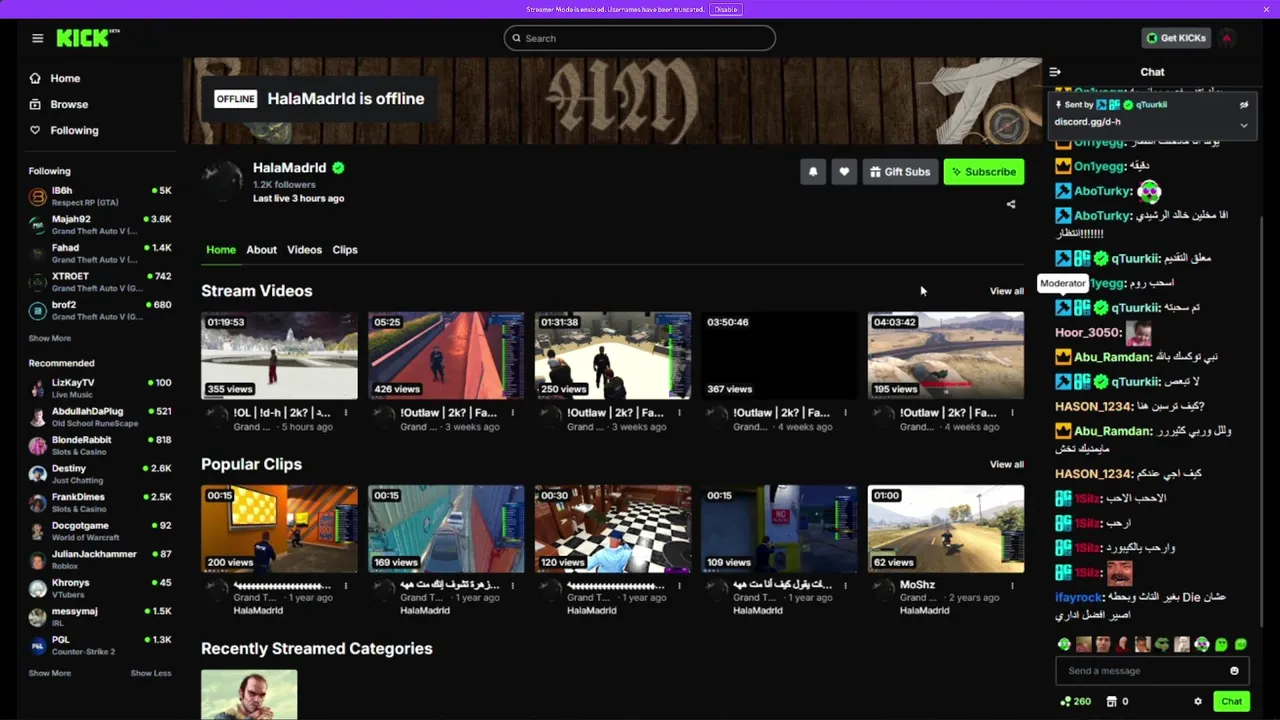This screenshot has height=720, width=1280.
Task: Open options menu for 195 views video
Action: coord(1013,413)
